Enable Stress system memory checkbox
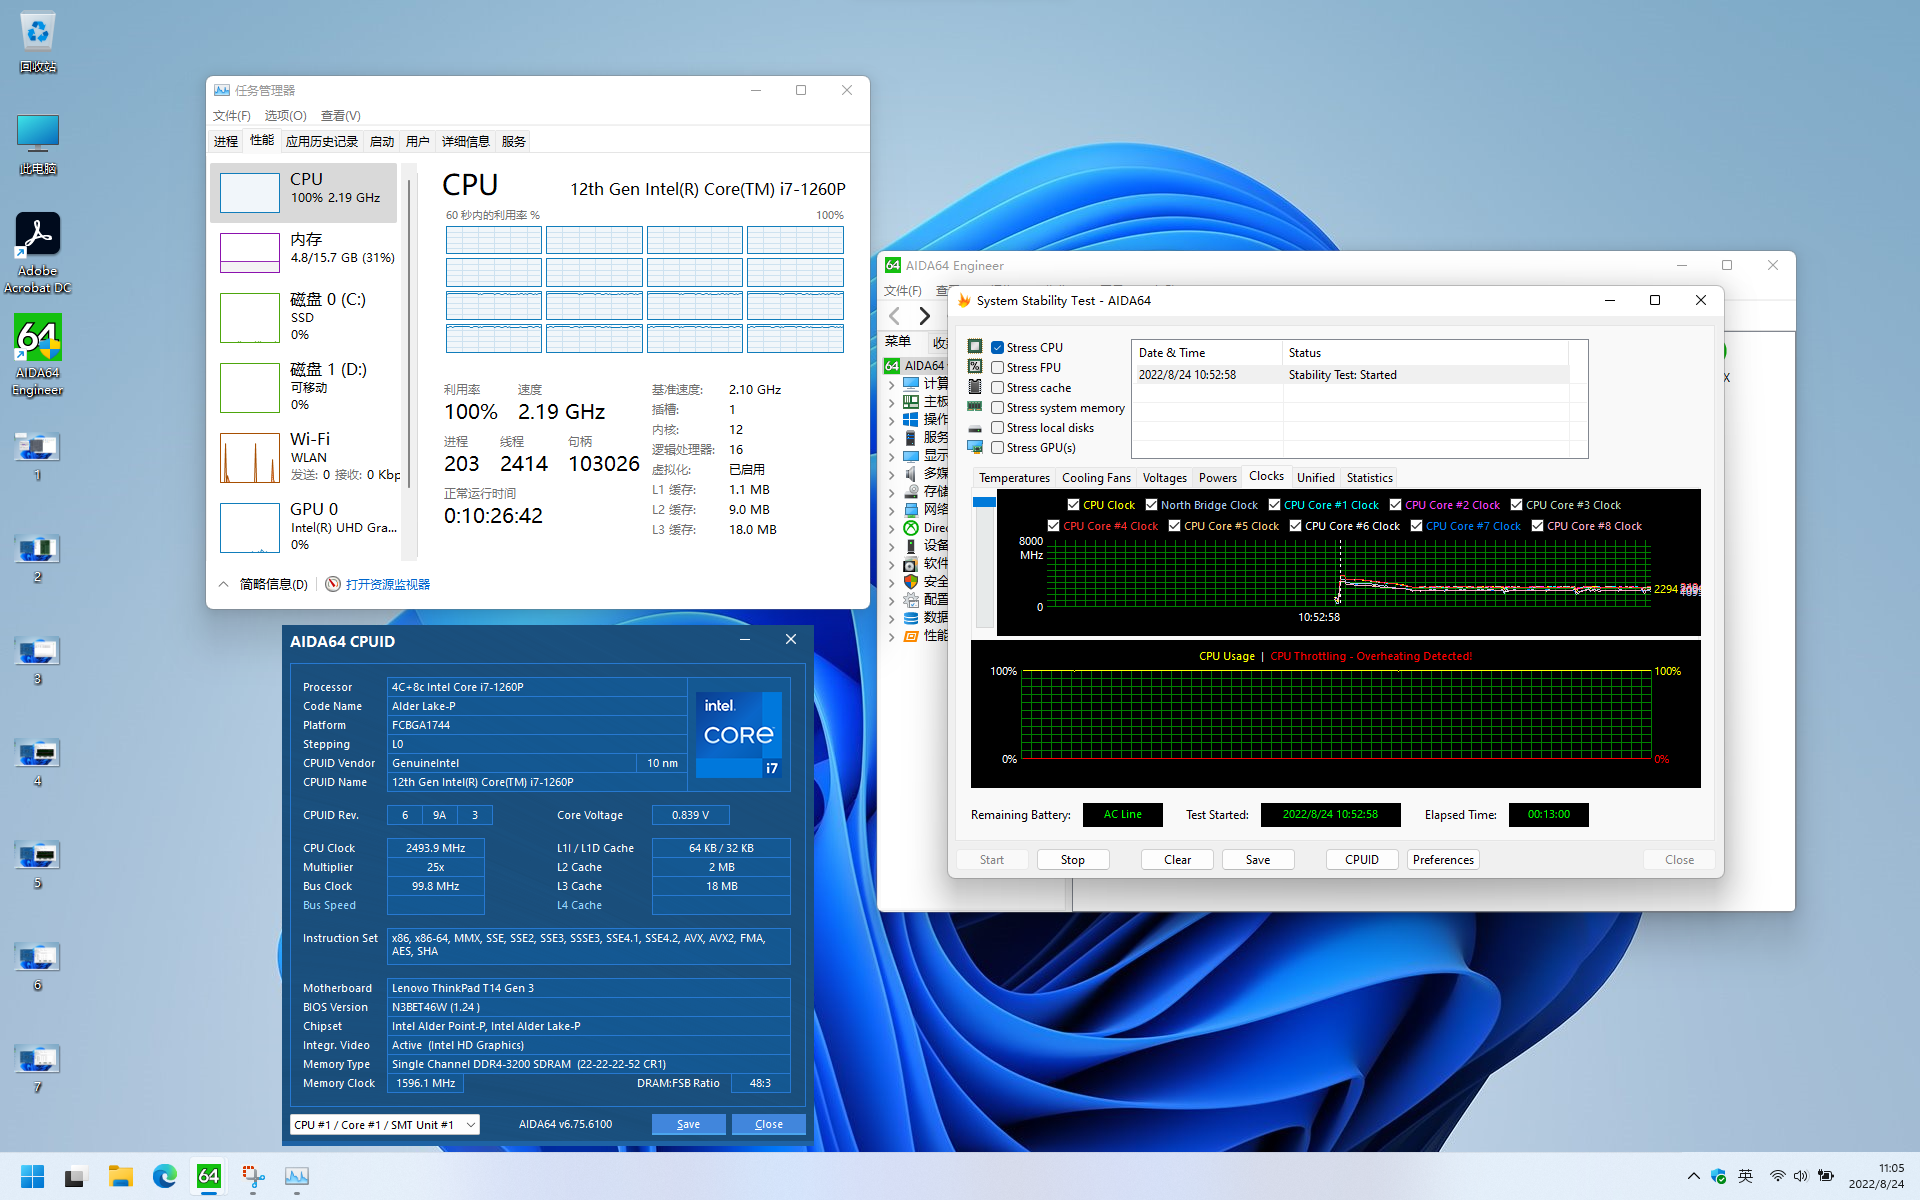 997,408
